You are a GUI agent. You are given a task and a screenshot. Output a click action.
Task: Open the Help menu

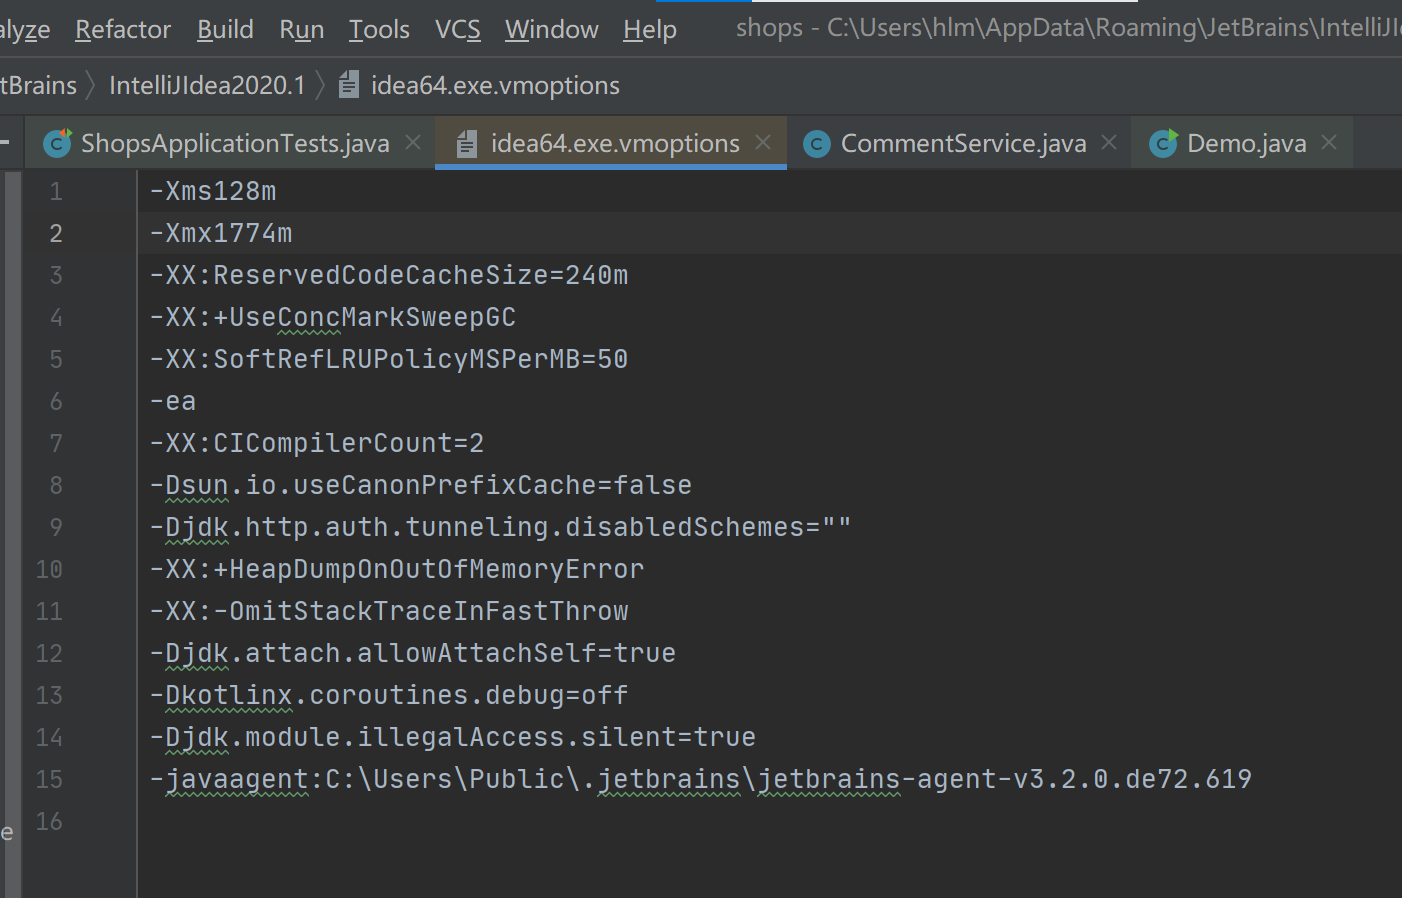point(650,30)
